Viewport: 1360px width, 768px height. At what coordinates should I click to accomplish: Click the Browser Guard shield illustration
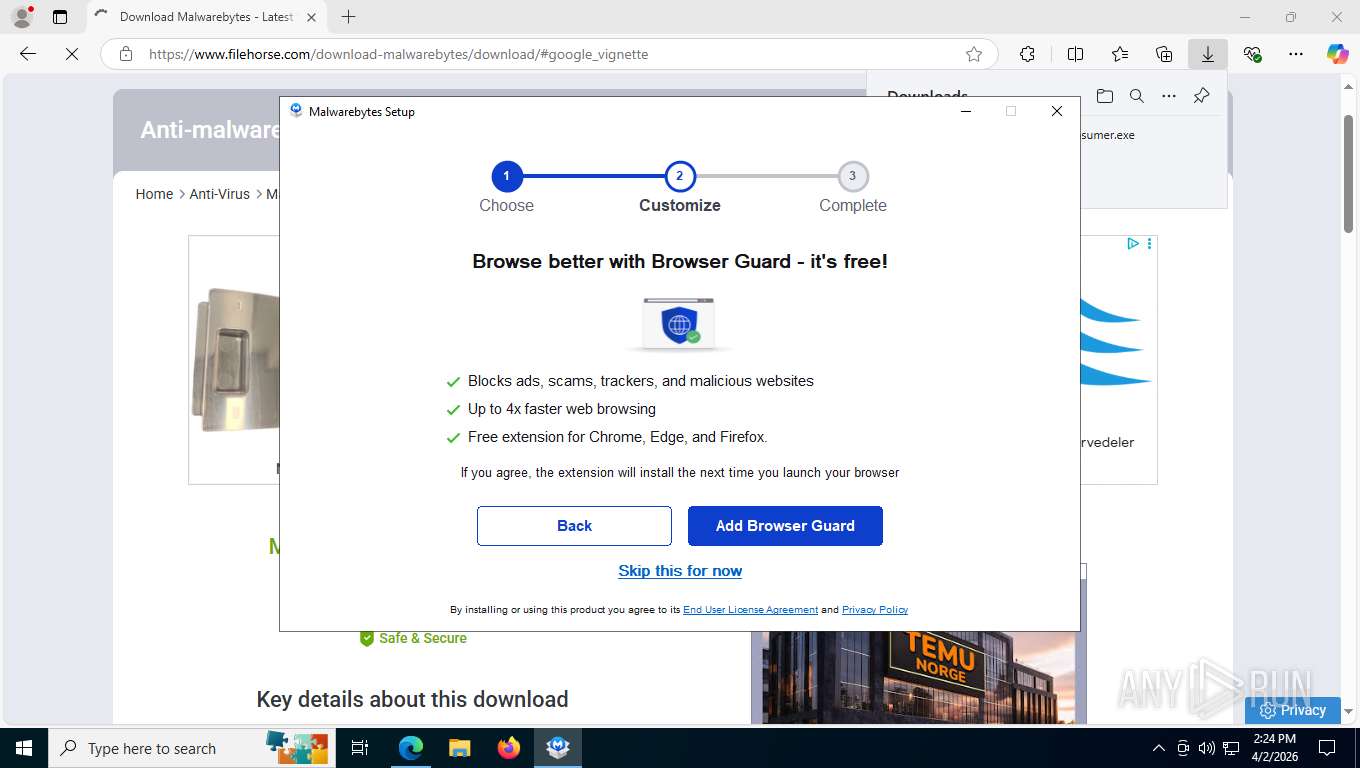tap(679, 323)
